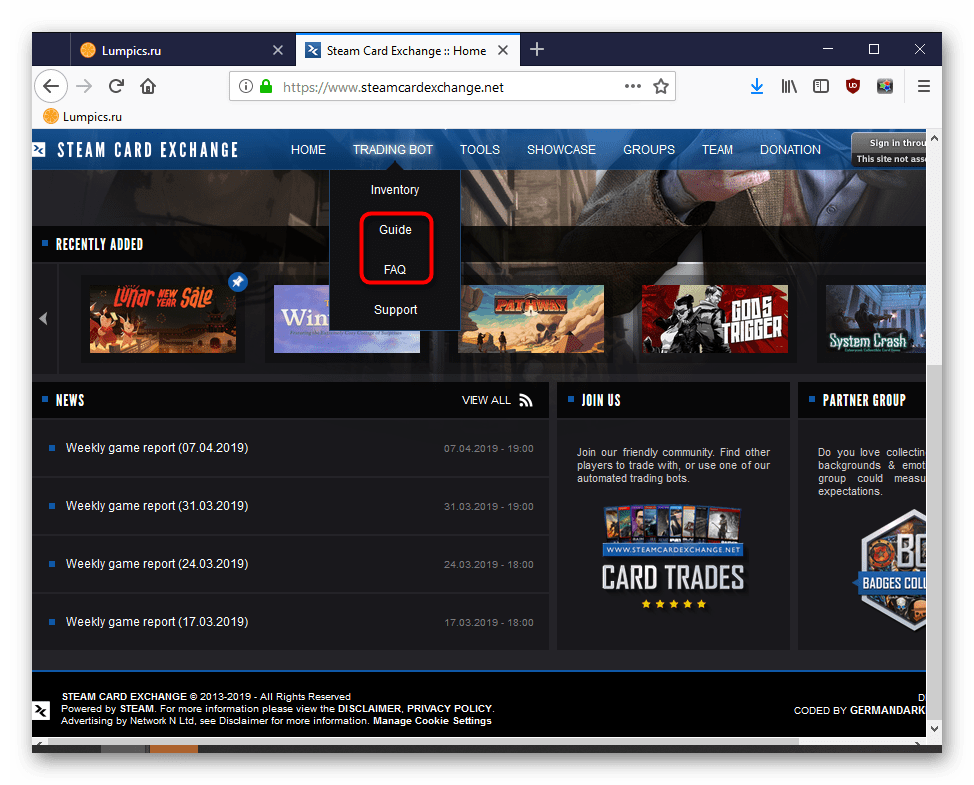Open the Firefox hamburger menu
This screenshot has width=974, height=785.
click(x=924, y=86)
